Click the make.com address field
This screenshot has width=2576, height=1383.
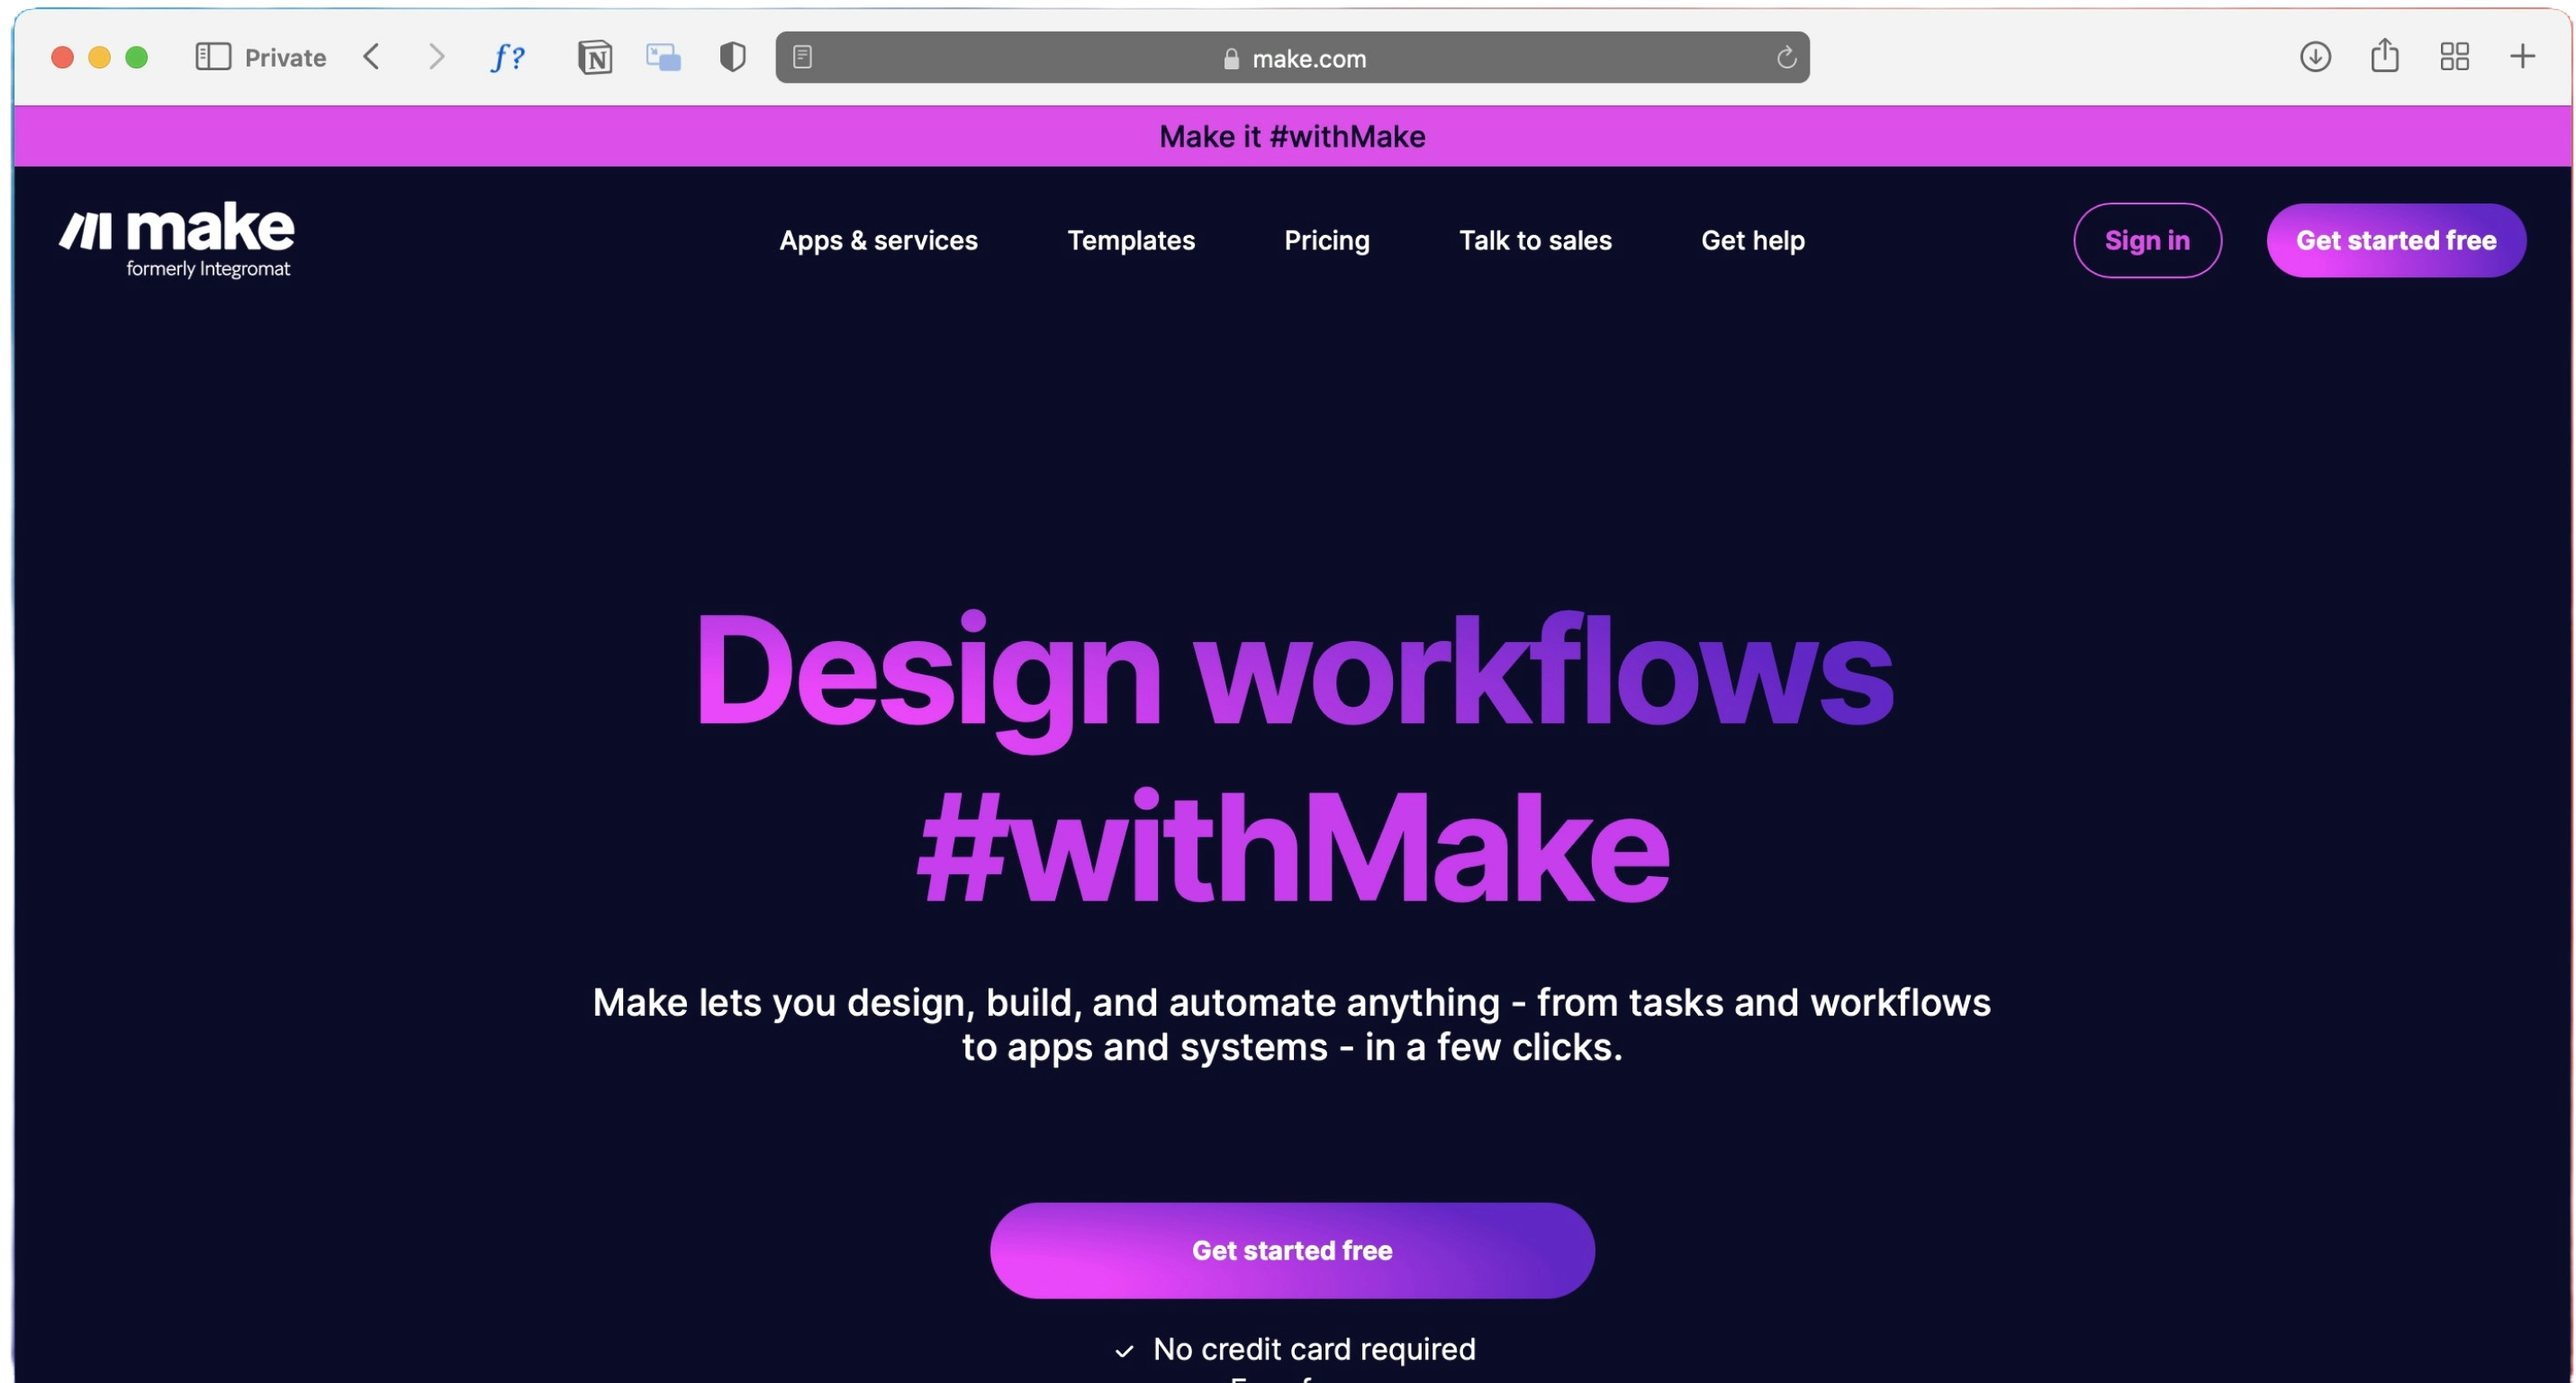(1308, 59)
